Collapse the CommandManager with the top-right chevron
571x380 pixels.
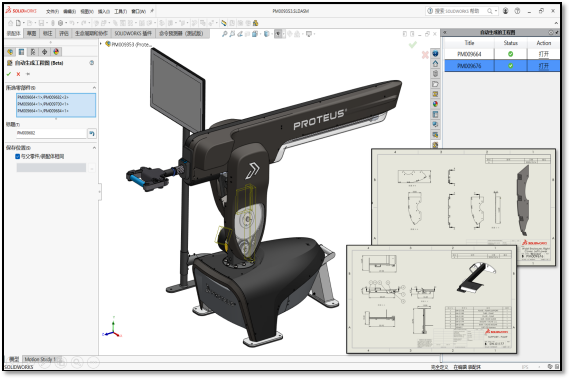[x=556, y=23]
